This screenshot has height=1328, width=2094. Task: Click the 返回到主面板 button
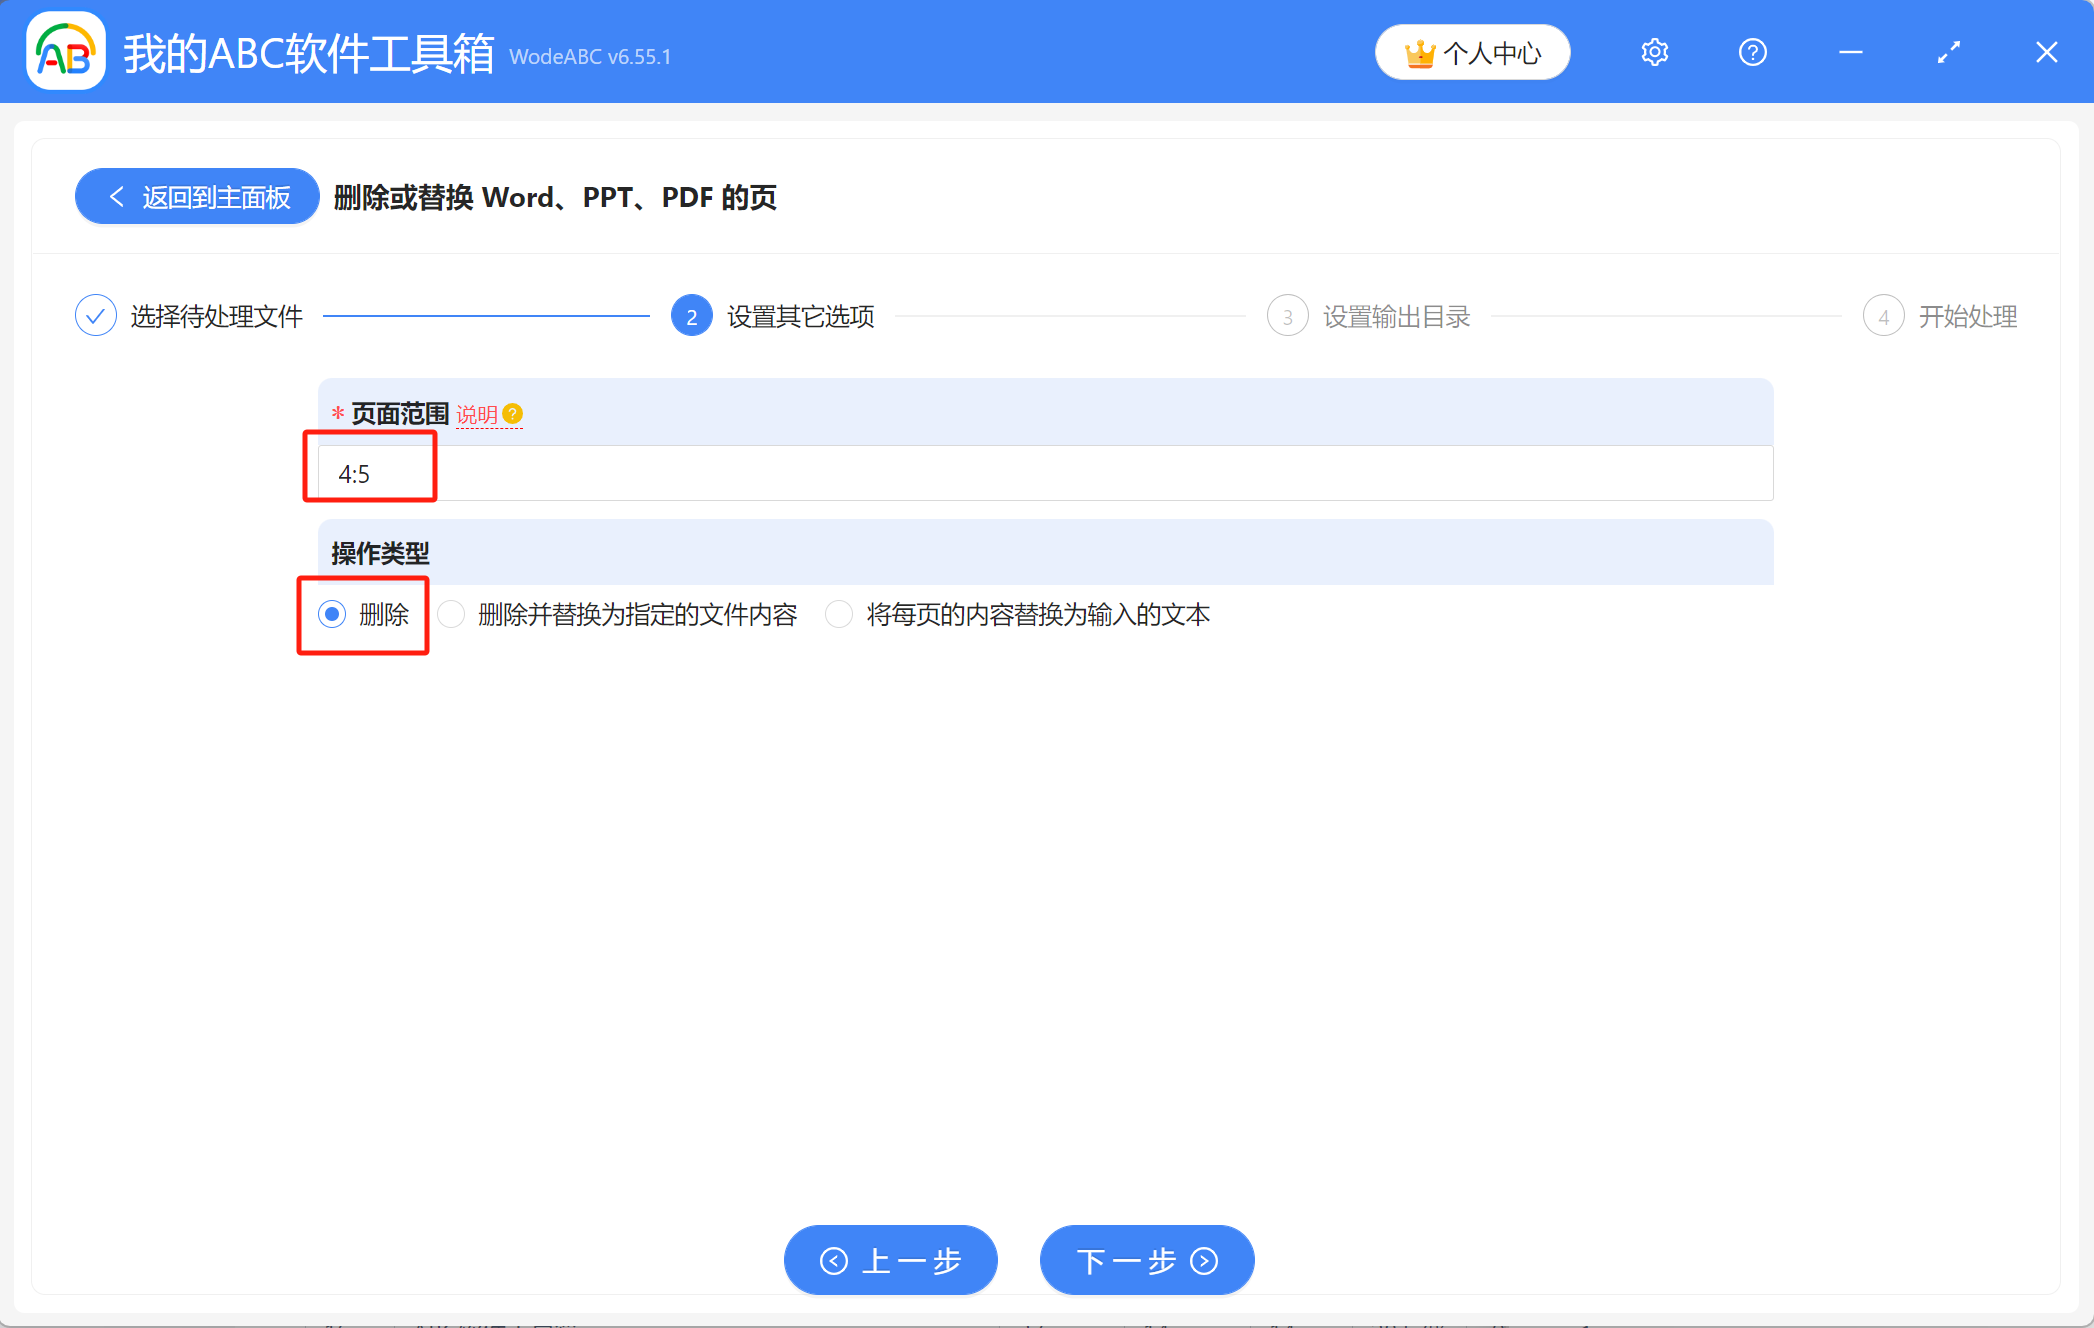coord(196,196)
